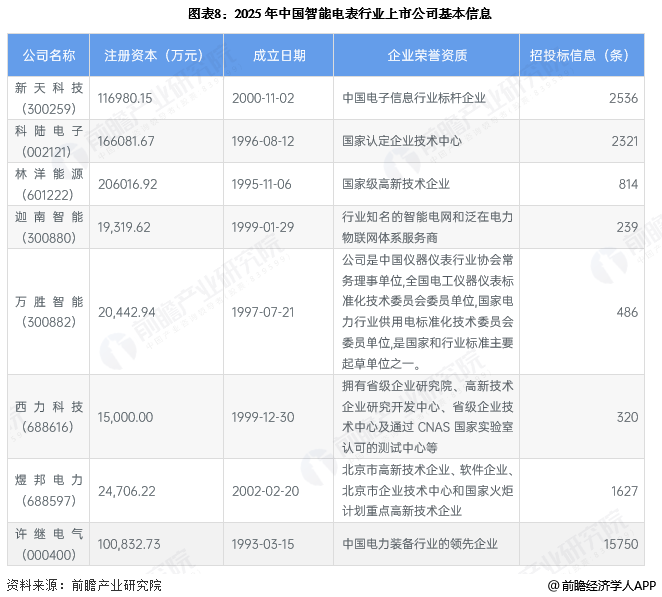Select the 成立日期 column header
662x597 pixels.
(279, 55)
